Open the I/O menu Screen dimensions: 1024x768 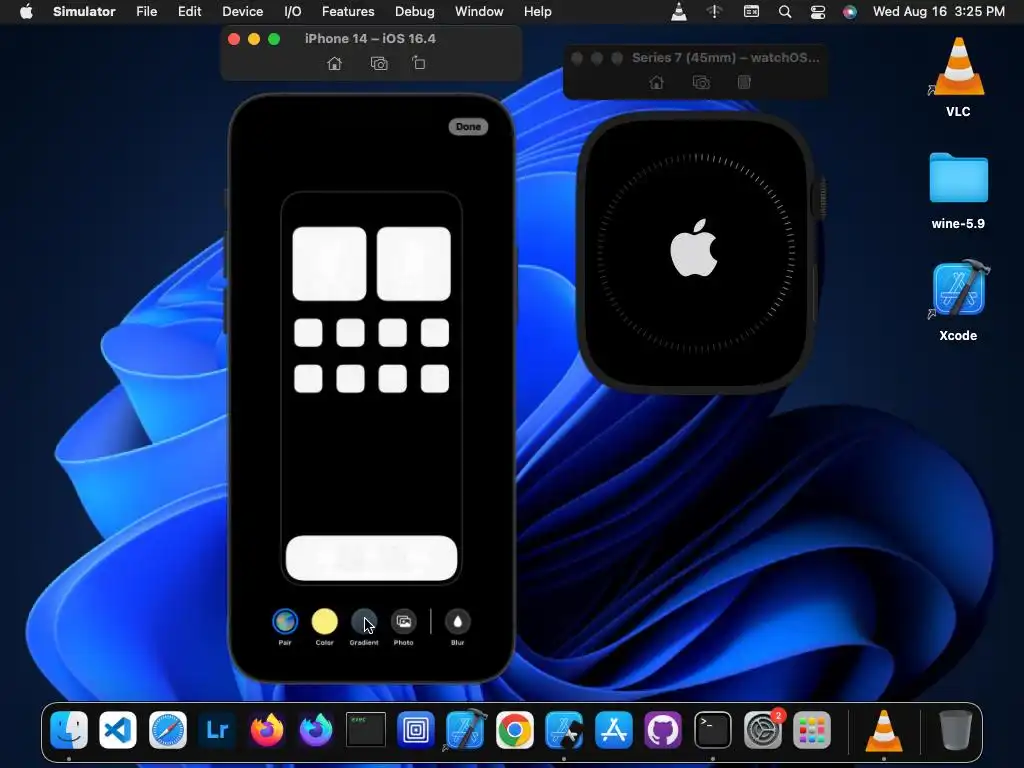[x=293, y=12]
